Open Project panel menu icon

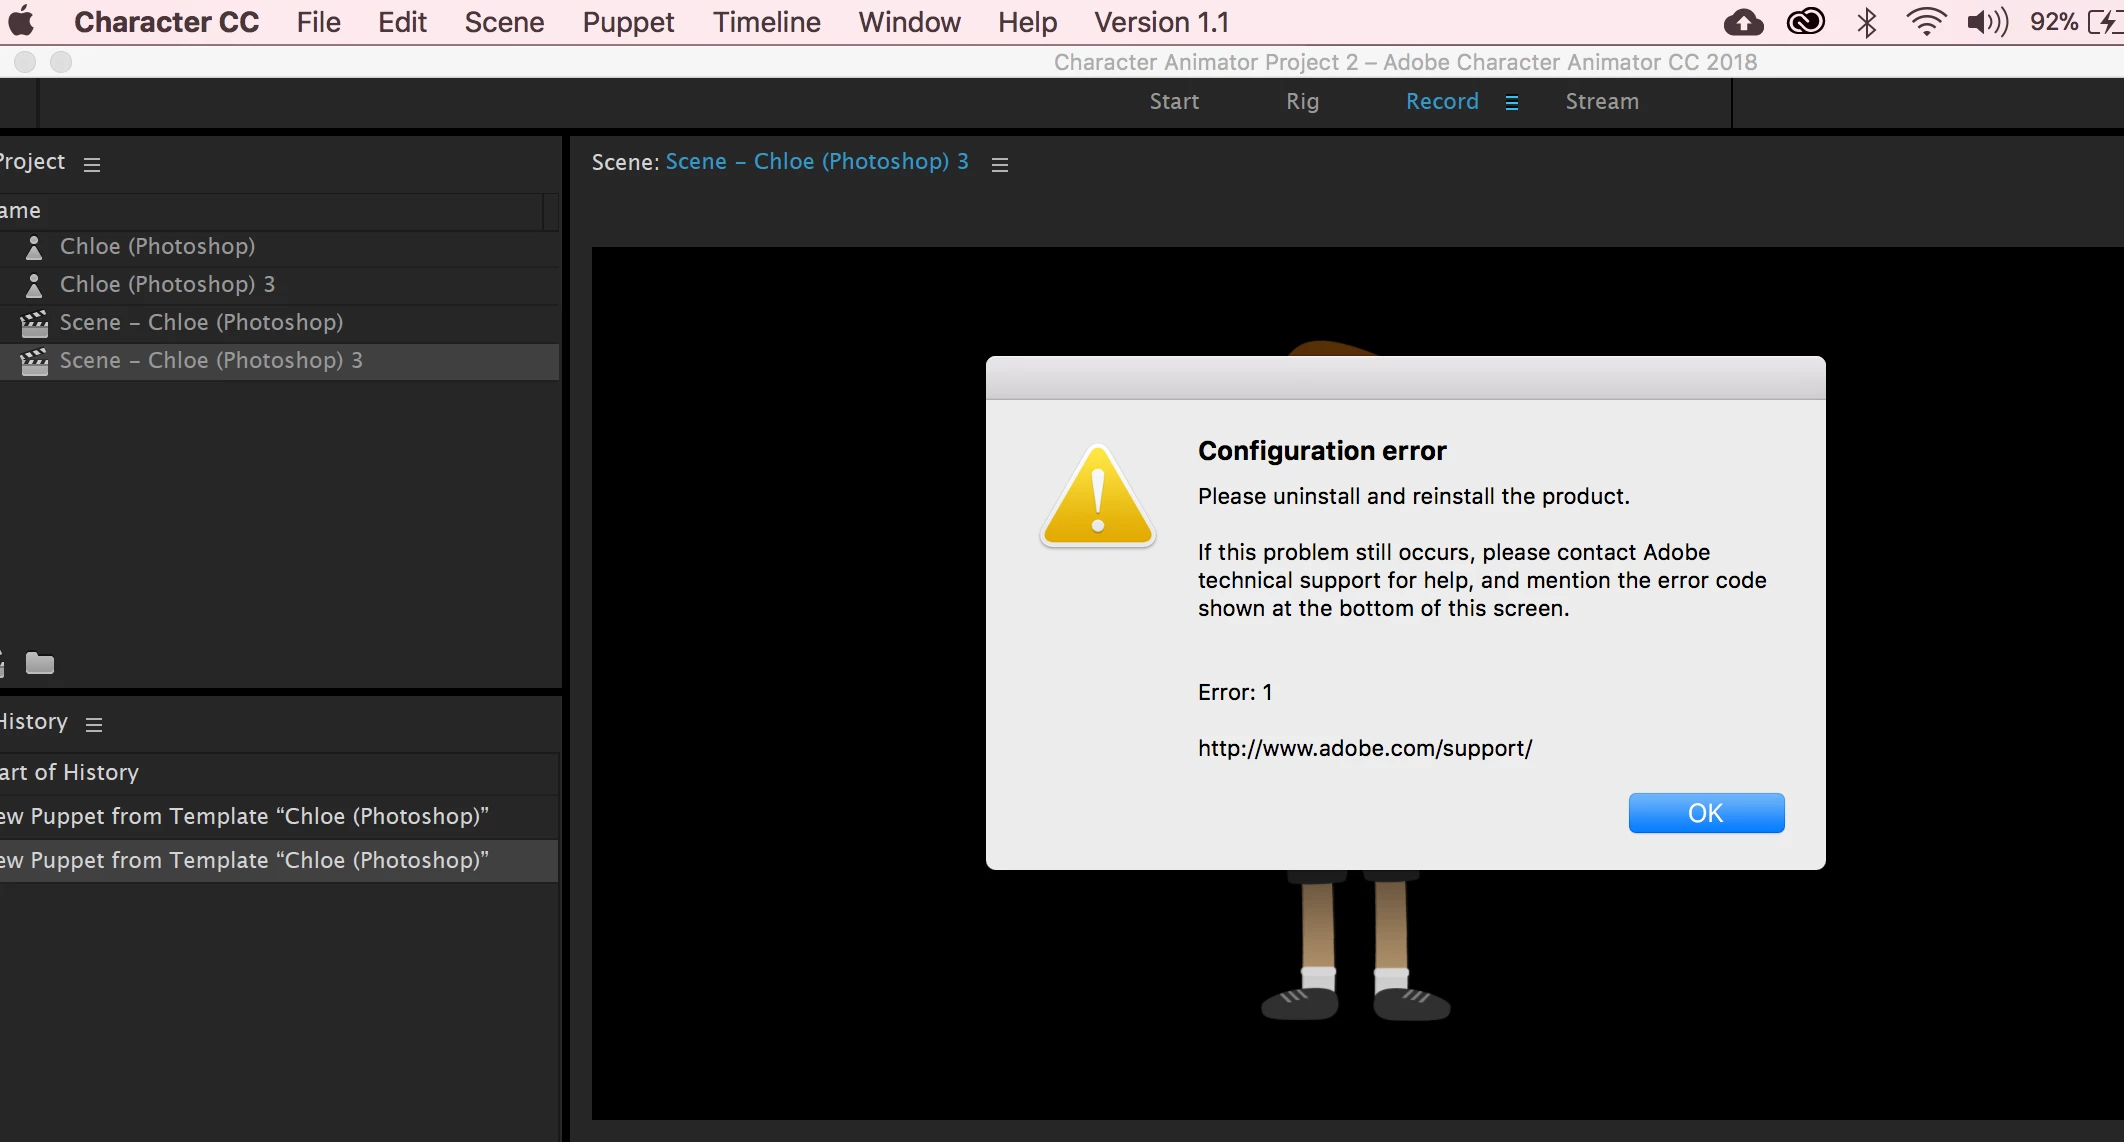92,164
